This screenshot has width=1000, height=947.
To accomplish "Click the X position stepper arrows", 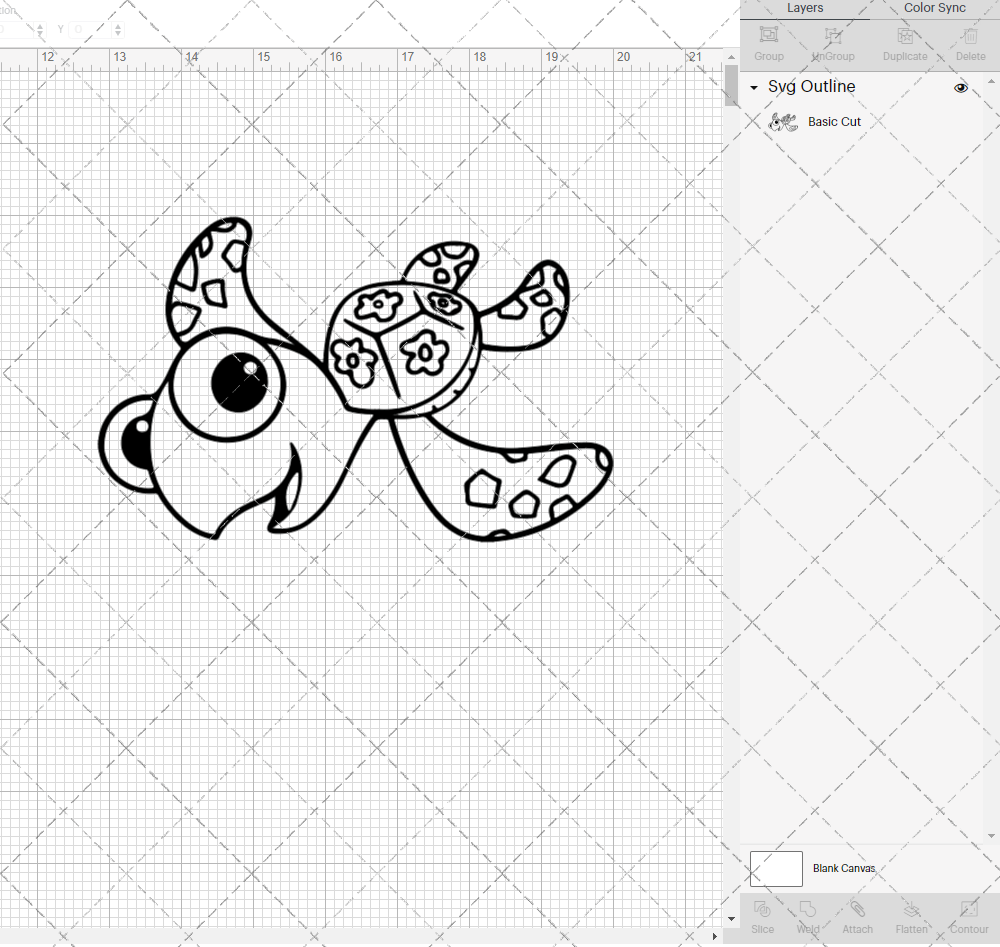I will pos(40,29).
